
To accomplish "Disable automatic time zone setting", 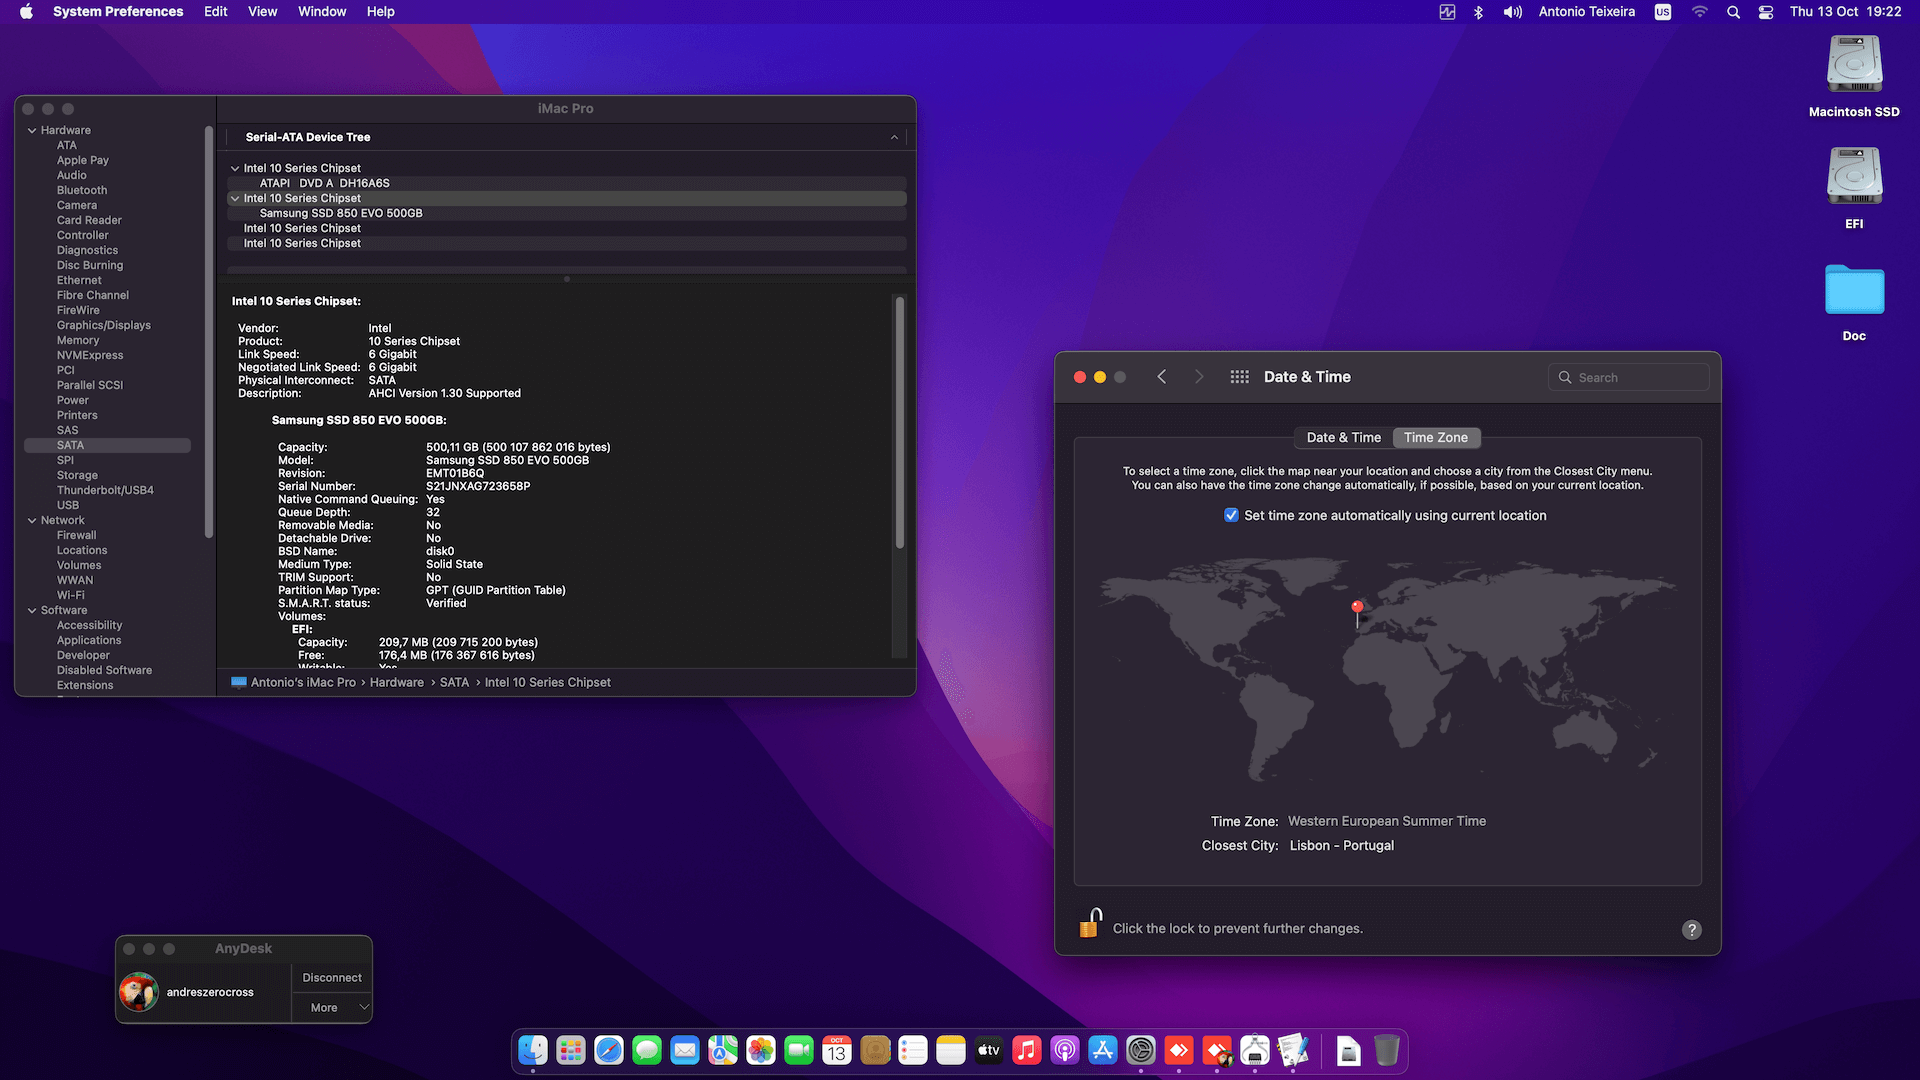I will click(1231, 515).
